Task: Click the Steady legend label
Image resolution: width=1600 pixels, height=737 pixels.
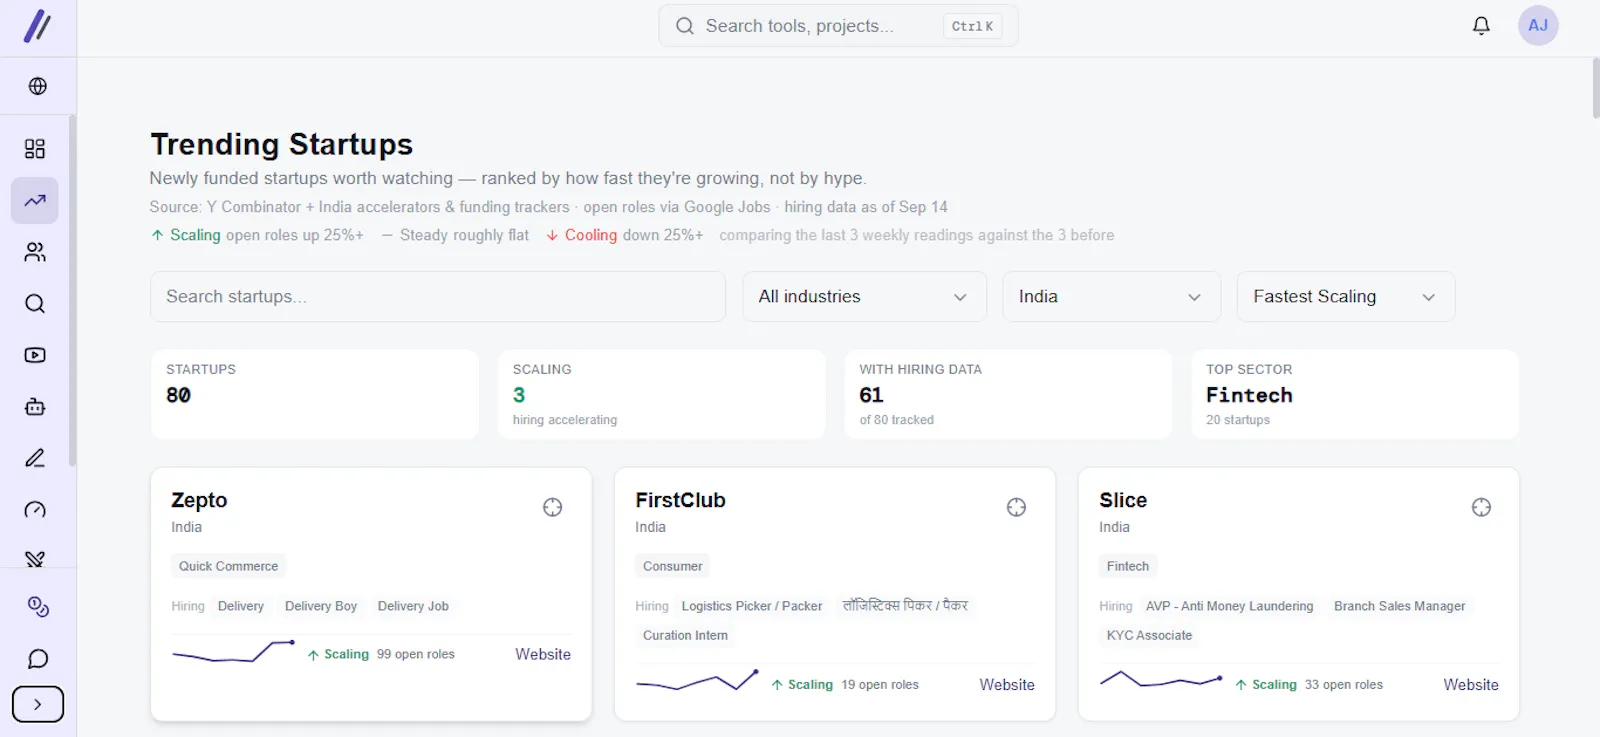Action: coord(424,235)
